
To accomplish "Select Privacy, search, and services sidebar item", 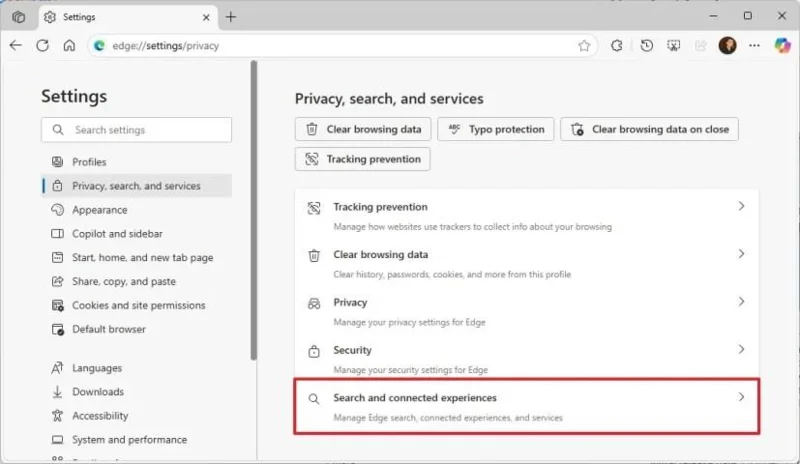I will (x=136, y=186).
